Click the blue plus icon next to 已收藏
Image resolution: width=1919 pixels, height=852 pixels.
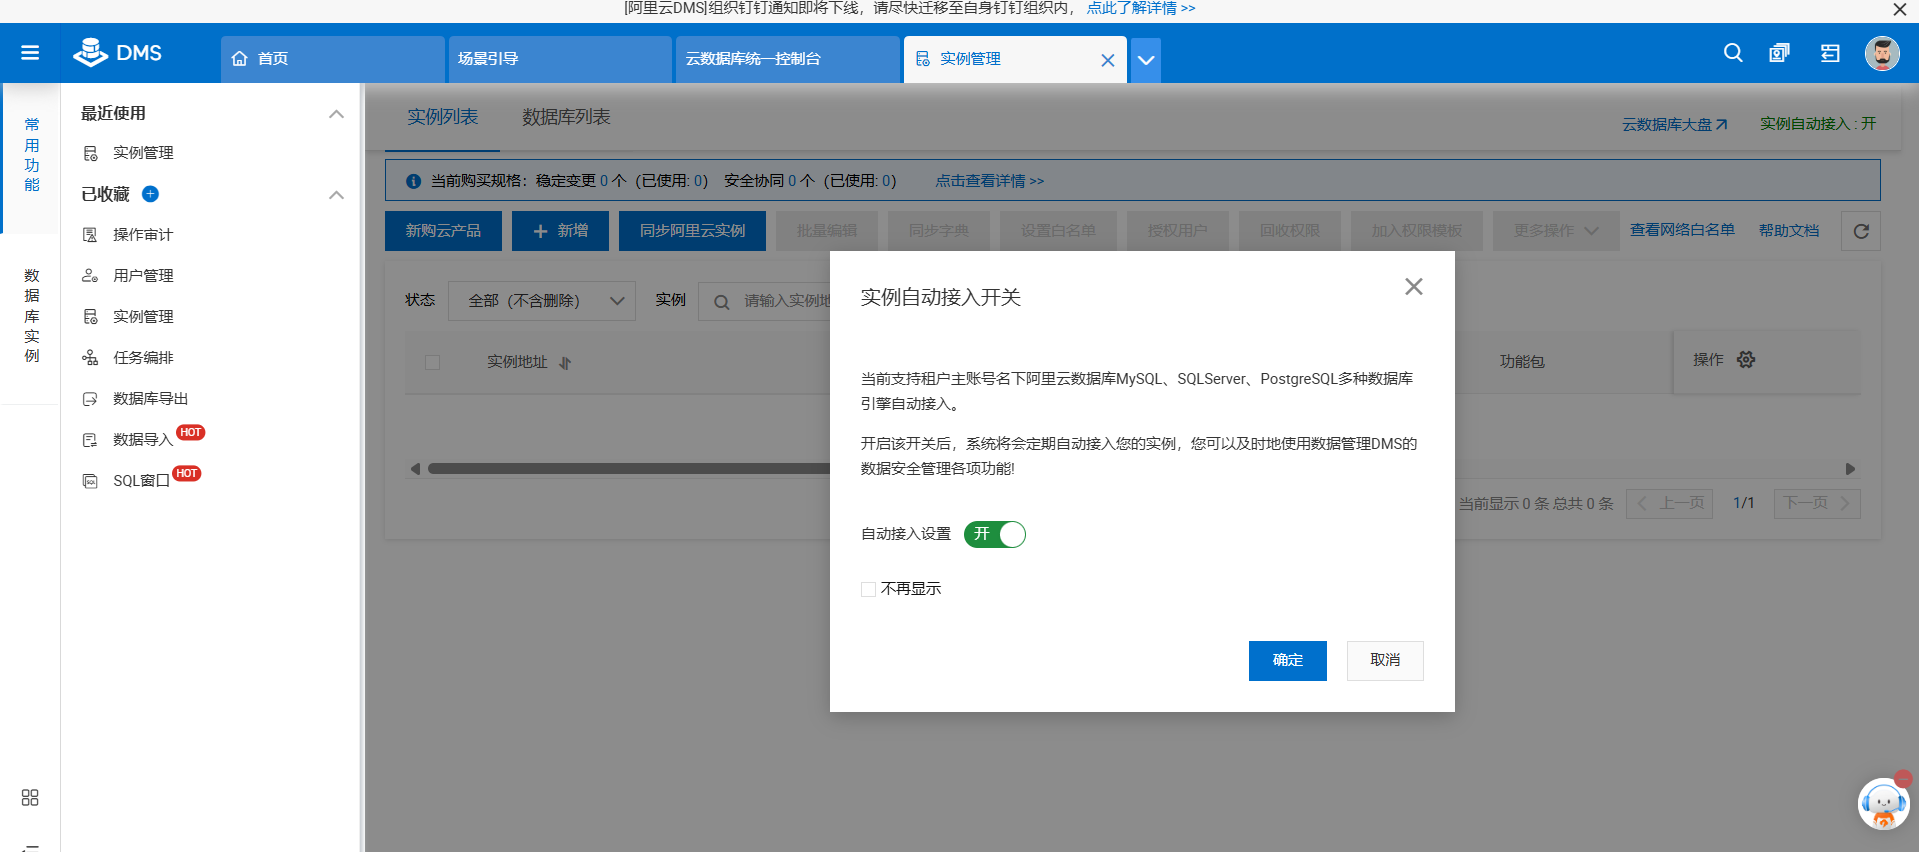coord(151,194)
